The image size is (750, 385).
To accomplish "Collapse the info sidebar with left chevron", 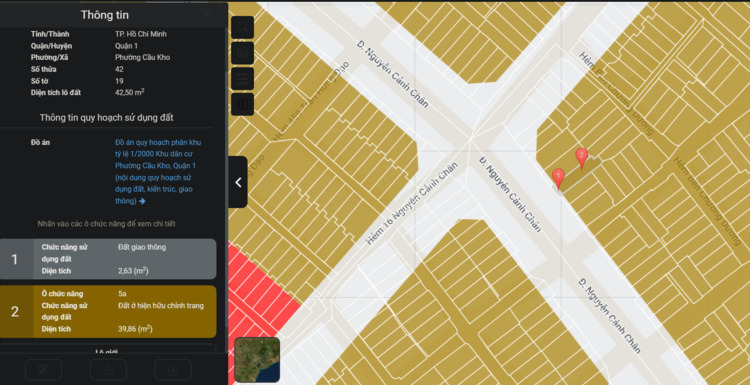I will [x=238, y=182].
